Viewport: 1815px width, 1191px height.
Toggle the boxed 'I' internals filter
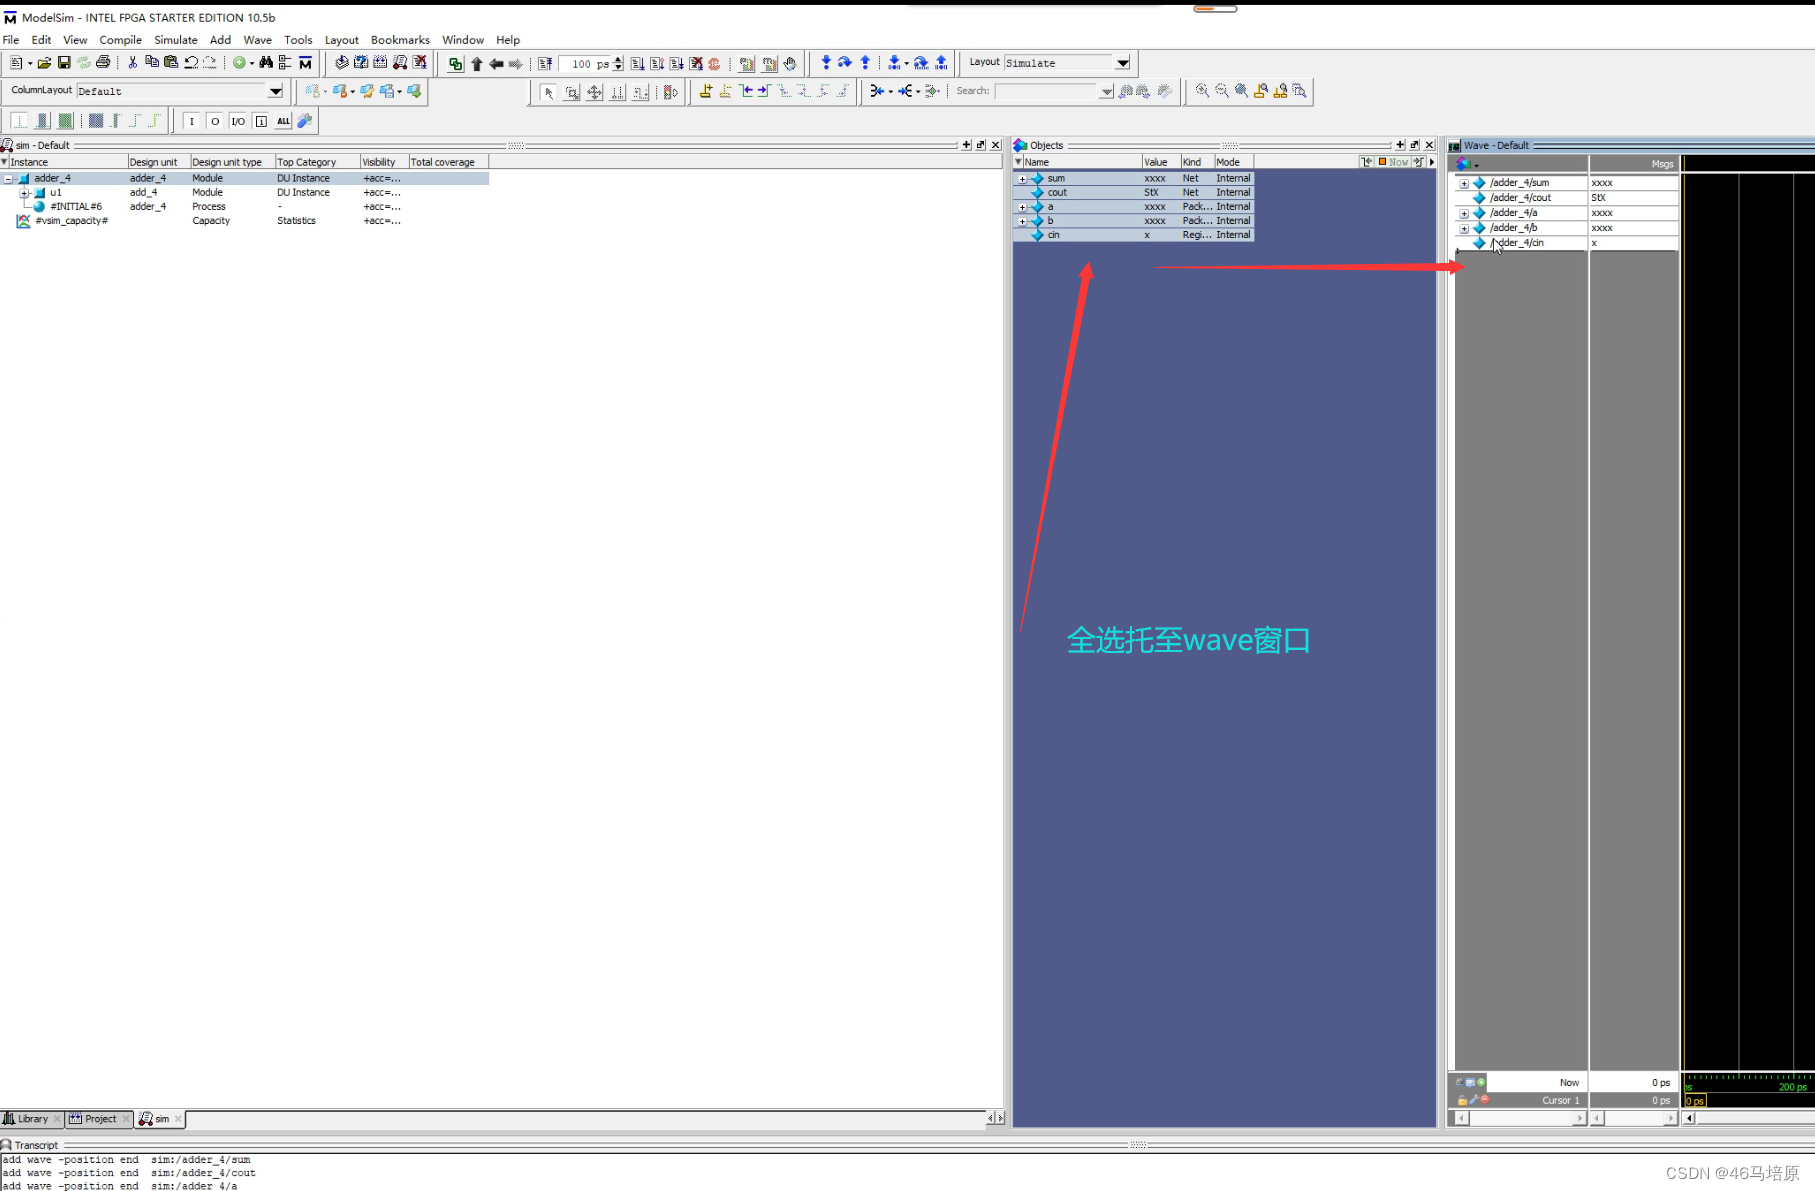pos(261,121)
